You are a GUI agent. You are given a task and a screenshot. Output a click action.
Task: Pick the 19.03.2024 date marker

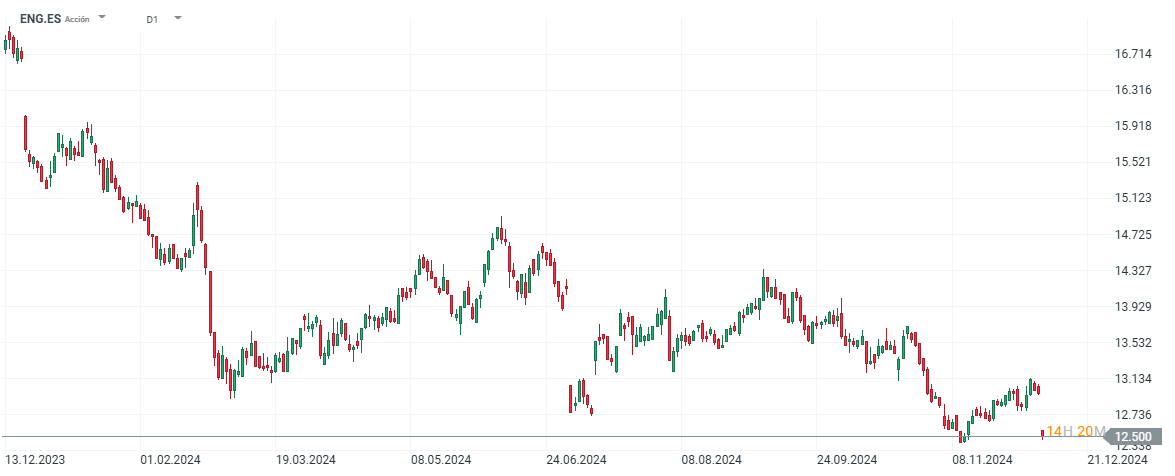tap(305, 460)
